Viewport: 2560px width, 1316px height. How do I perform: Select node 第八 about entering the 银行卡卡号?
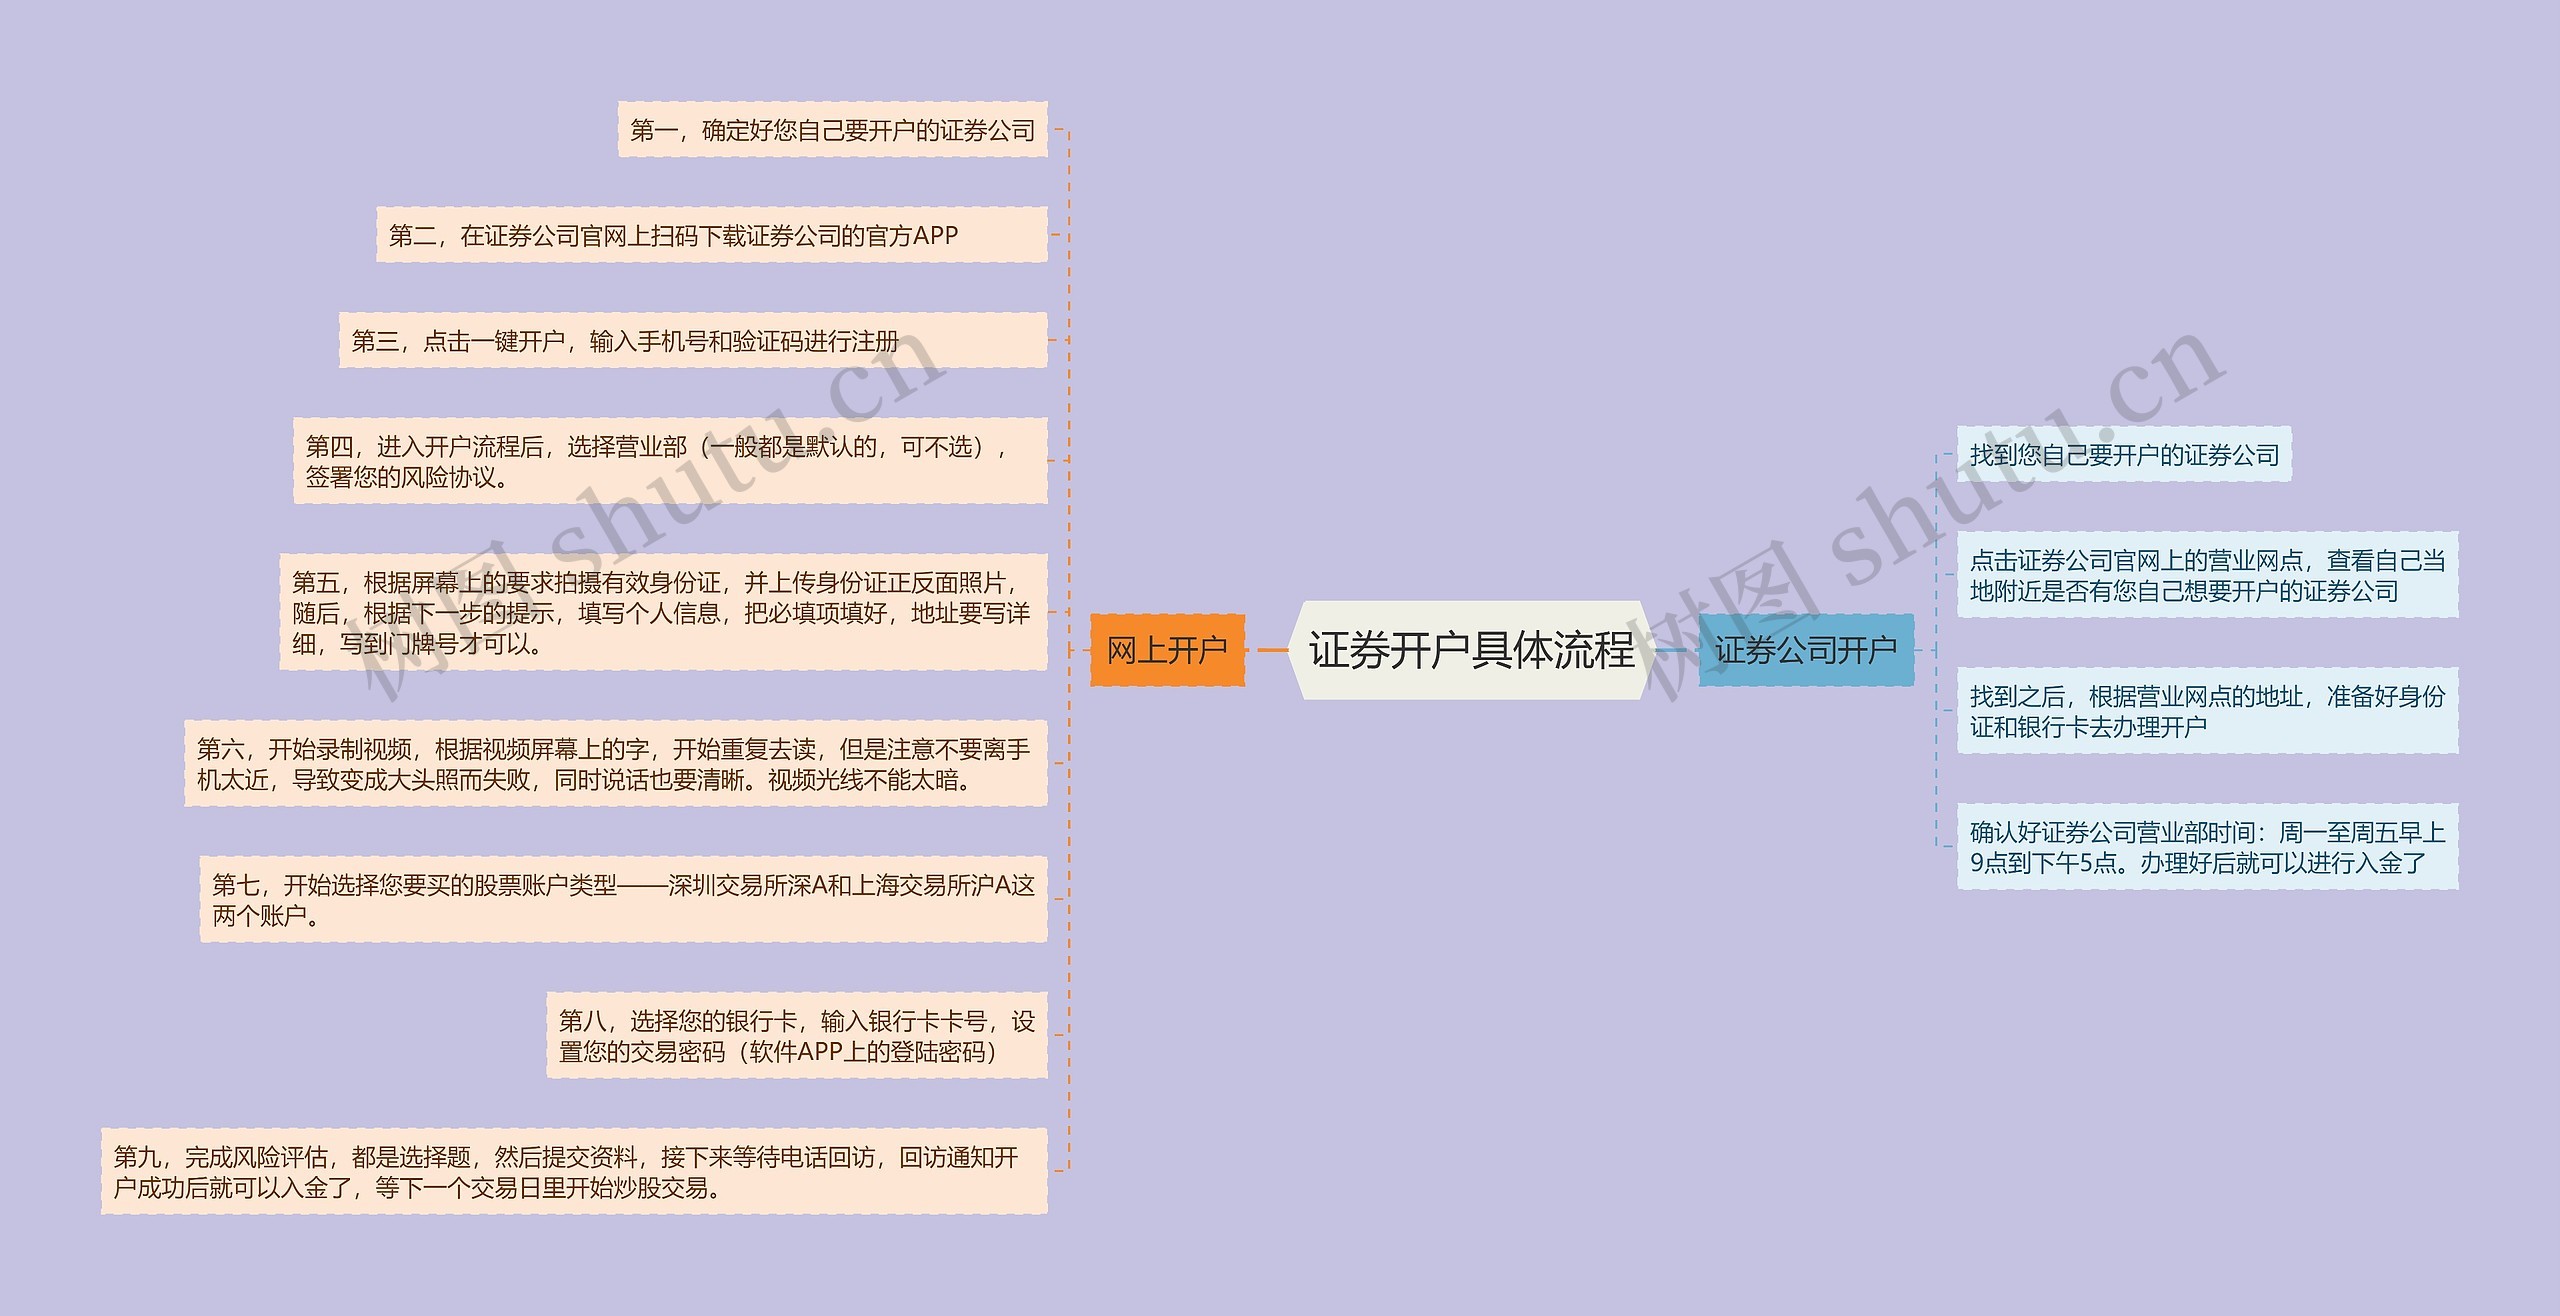coord(797,1035)
